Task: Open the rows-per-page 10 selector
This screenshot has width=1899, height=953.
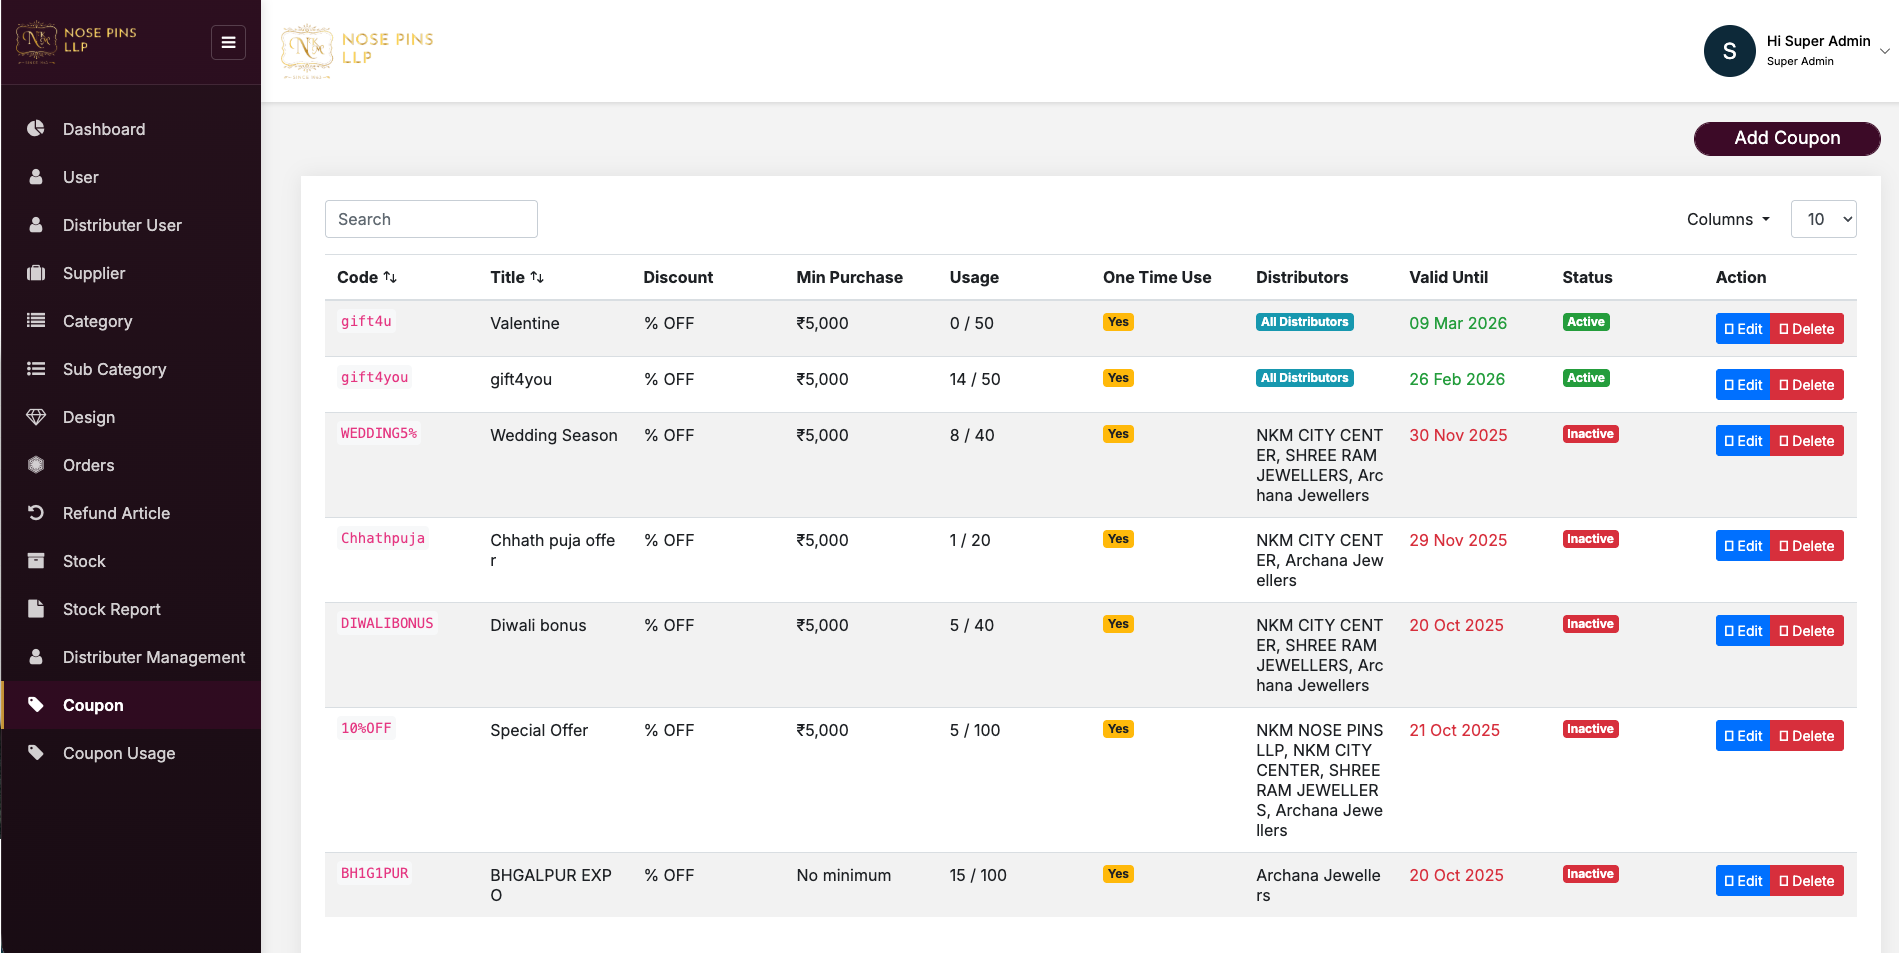Action: 1823,219
